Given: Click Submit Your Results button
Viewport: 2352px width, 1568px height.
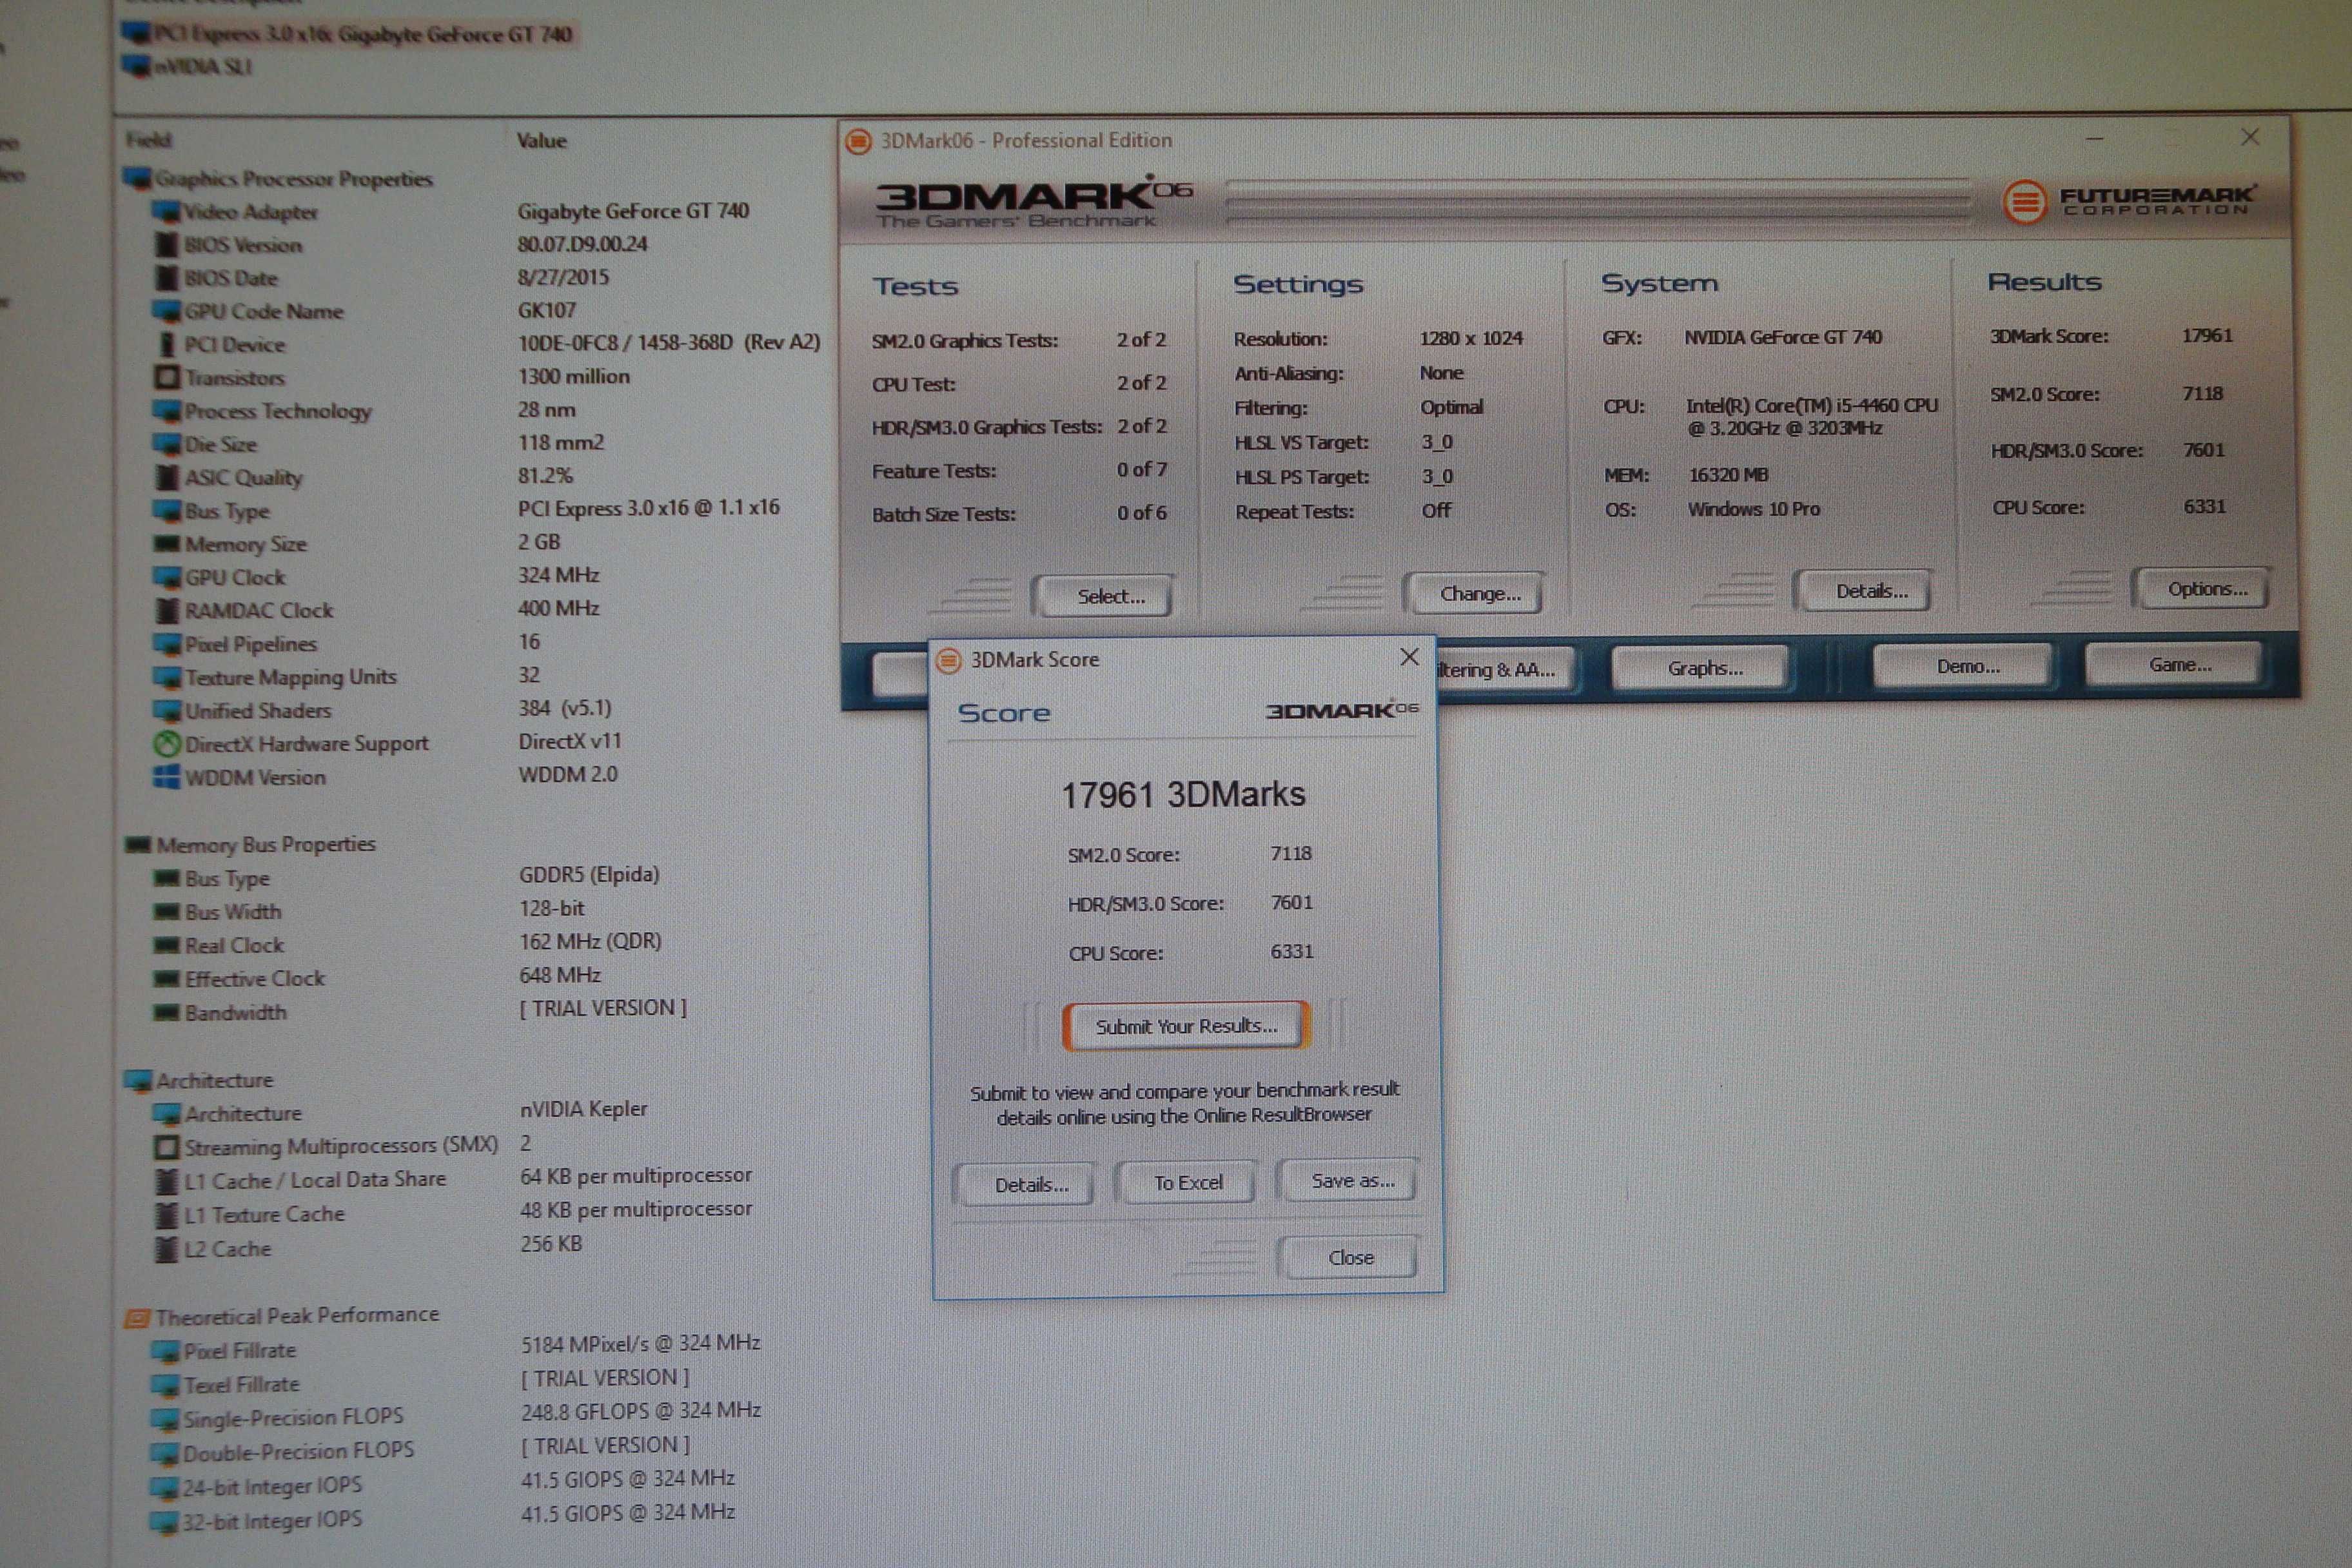Looking at the screenshot, I should (1186, 1027).
